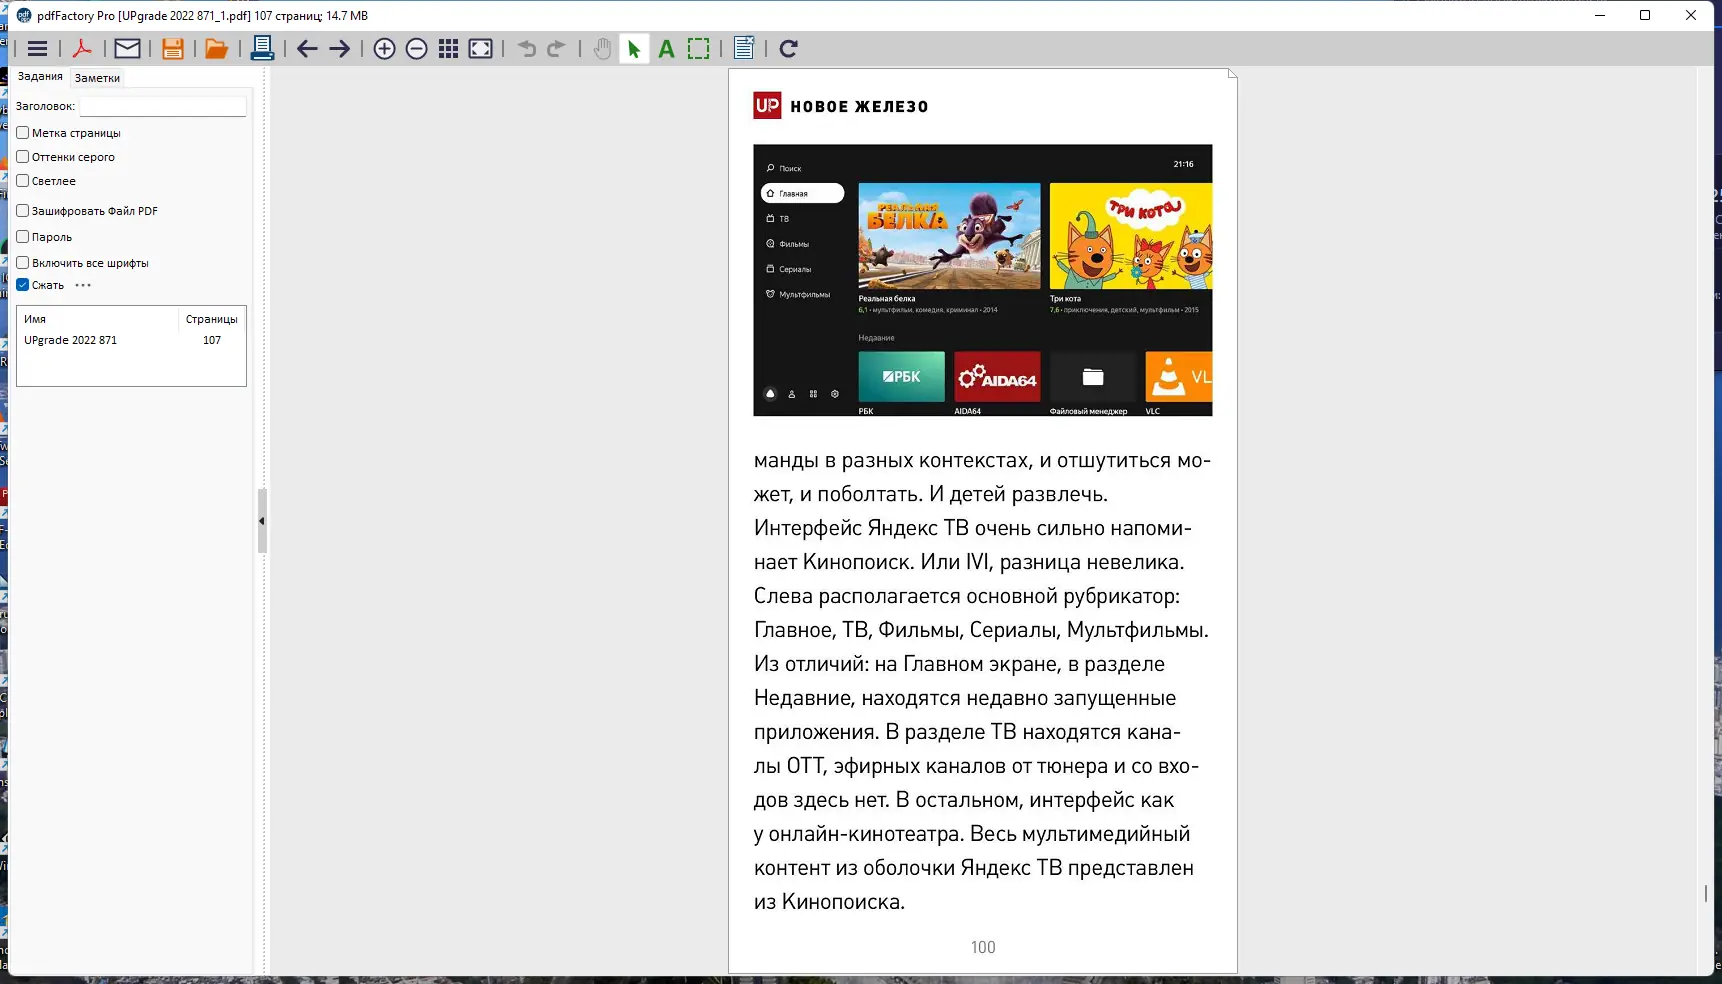Export document with the Adobe PDF icon
This screenshot has height=984, width=1722.
84,48
